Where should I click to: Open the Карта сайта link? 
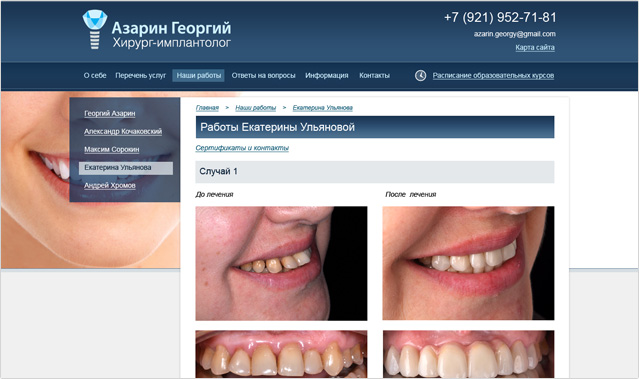coord(535,47)
